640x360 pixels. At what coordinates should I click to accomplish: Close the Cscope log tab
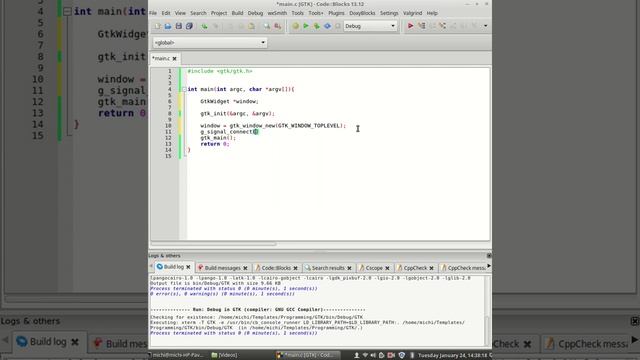tap(387, 268)
